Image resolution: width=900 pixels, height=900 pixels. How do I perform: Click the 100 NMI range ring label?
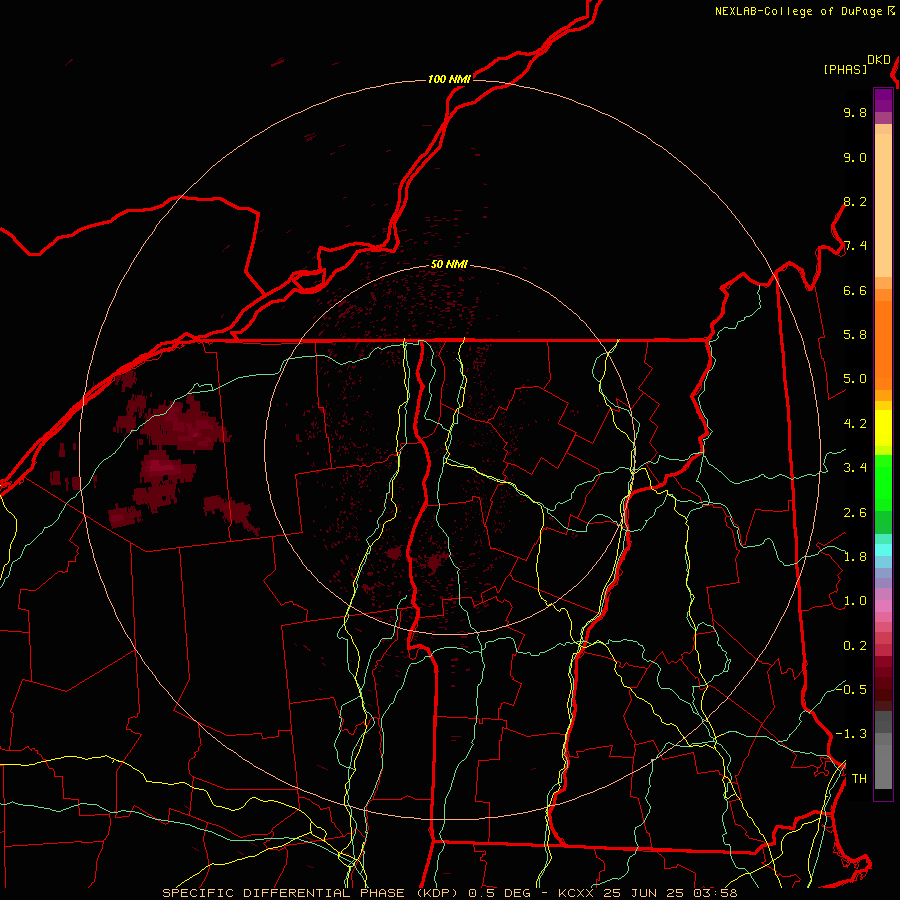[449, 79]
